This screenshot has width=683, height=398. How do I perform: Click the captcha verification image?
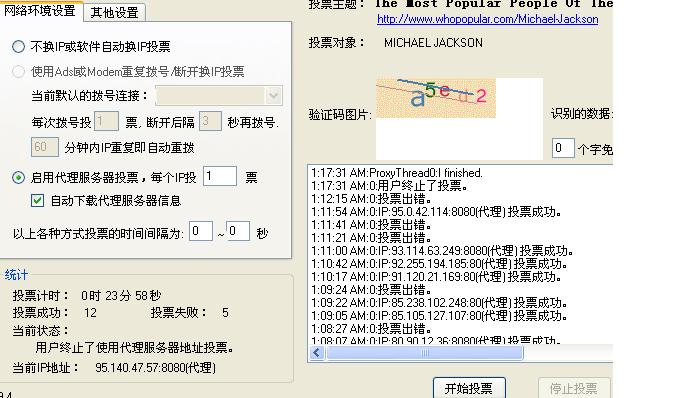[436, 98]
